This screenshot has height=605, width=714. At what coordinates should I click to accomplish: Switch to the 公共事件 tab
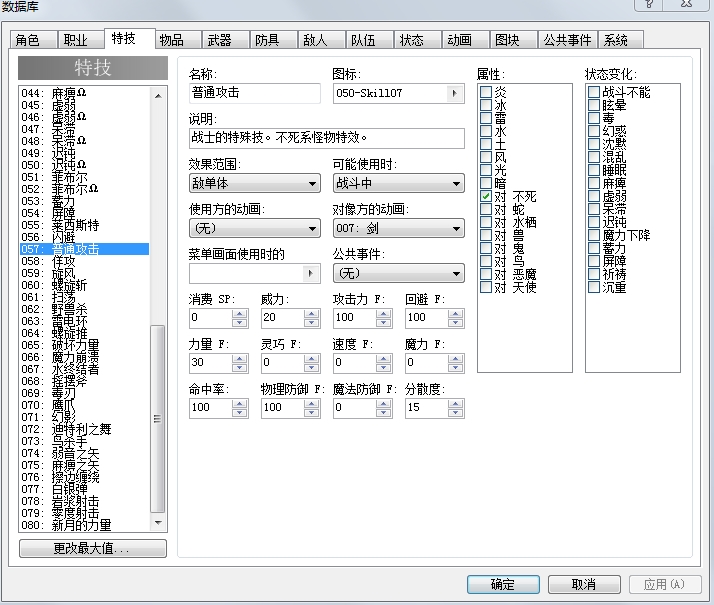(567, 40)
